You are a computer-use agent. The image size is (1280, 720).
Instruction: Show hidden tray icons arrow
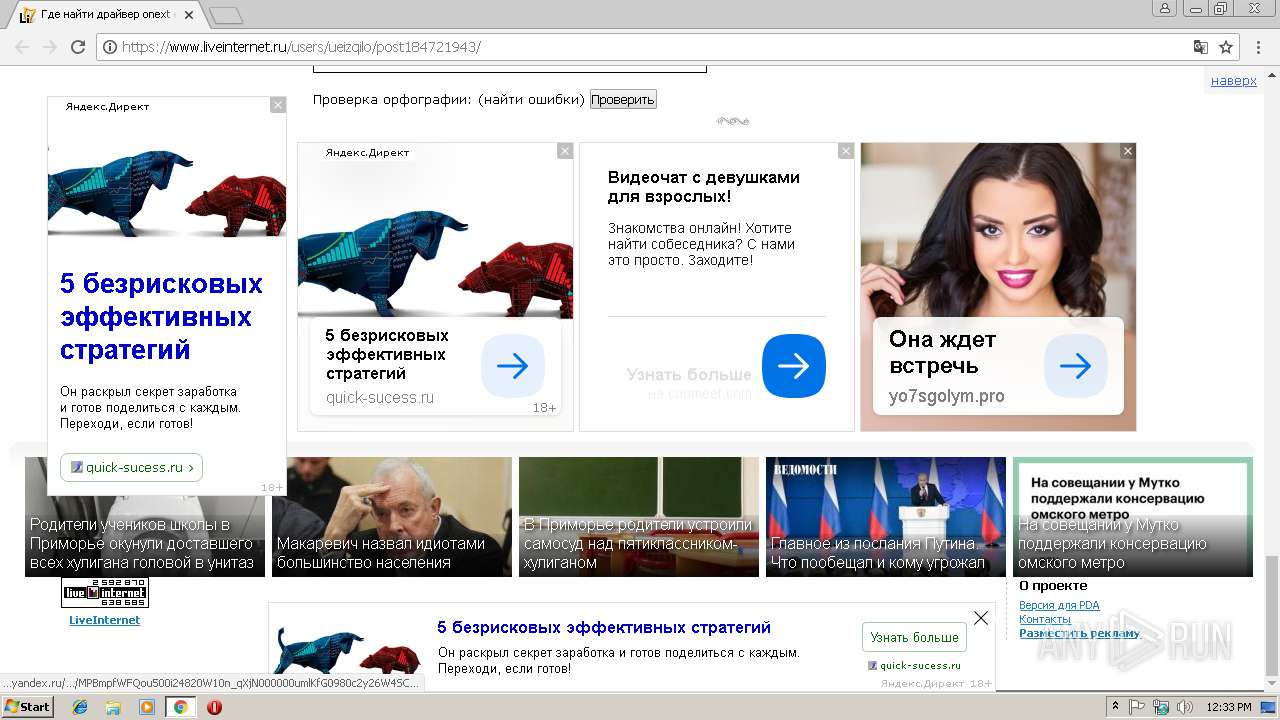(1116, 707)
